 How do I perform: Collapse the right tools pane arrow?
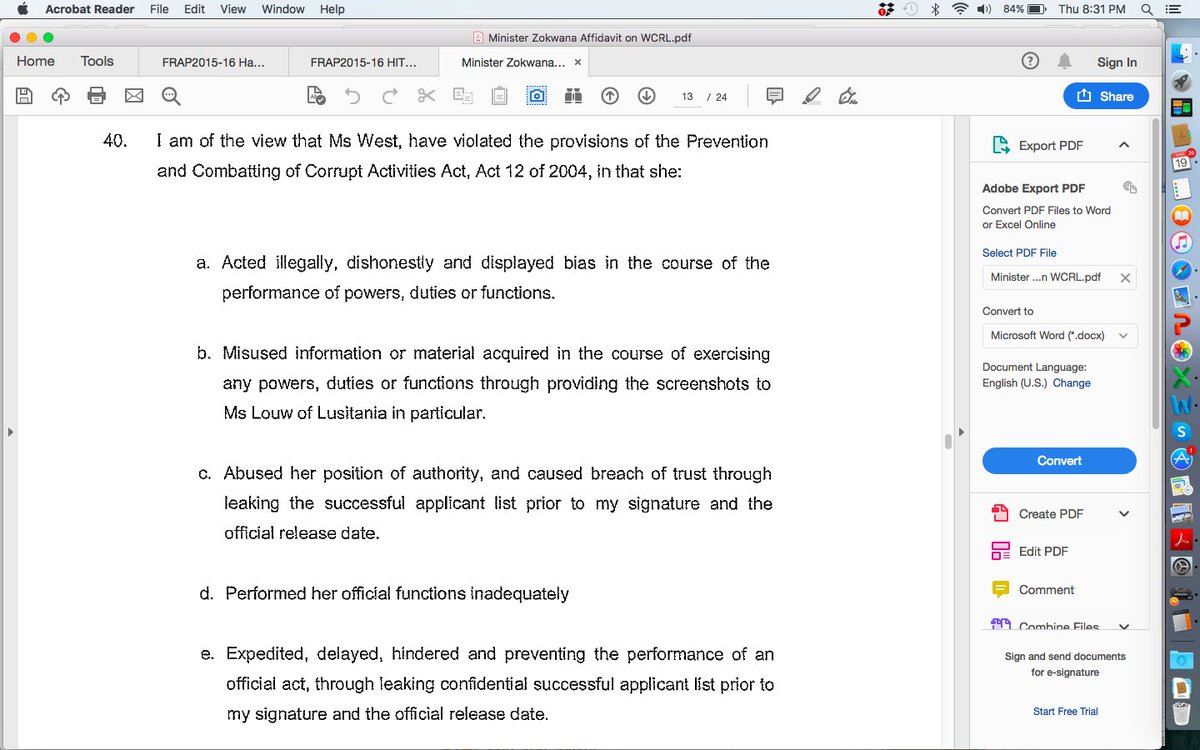tap(960, 432)
